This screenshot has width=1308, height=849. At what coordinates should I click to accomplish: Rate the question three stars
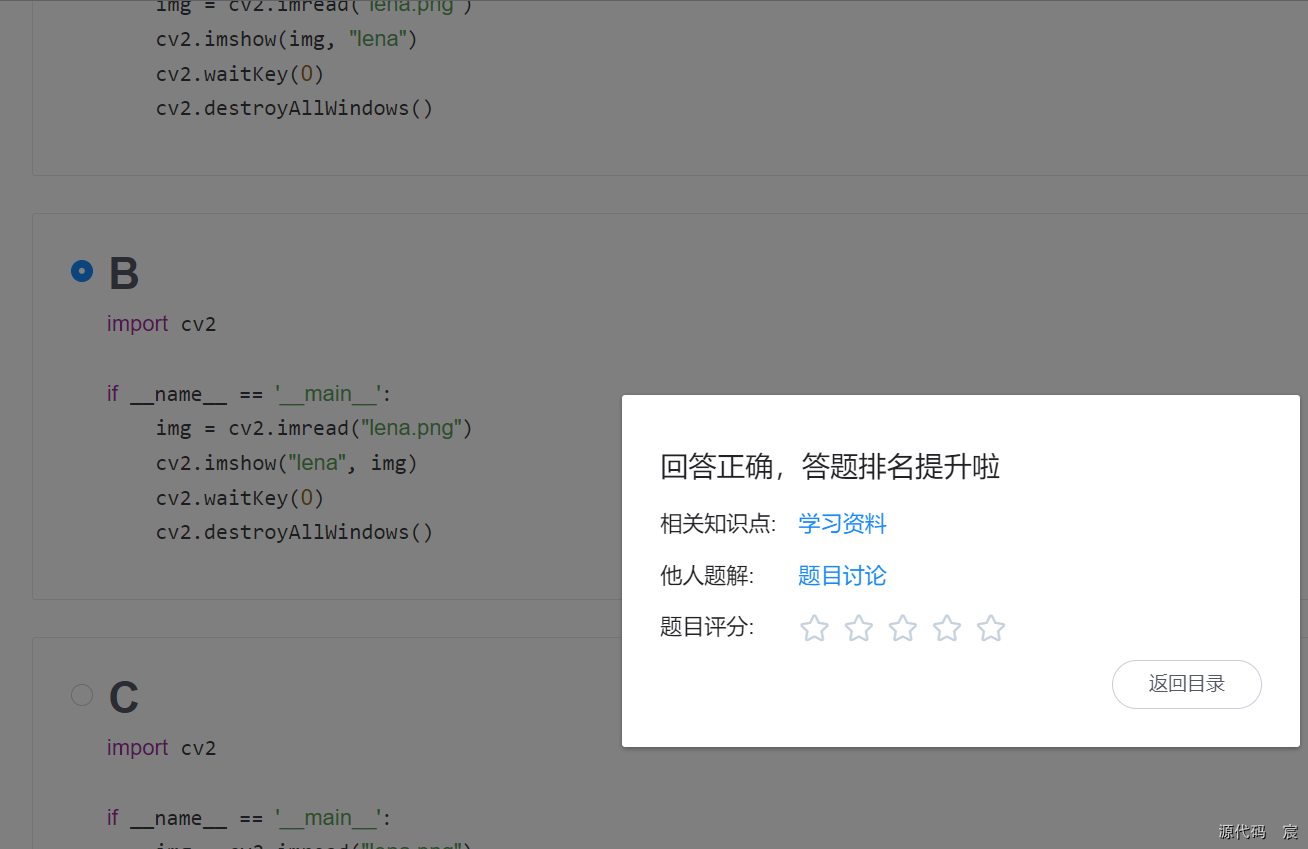click(x=903, y=628)
